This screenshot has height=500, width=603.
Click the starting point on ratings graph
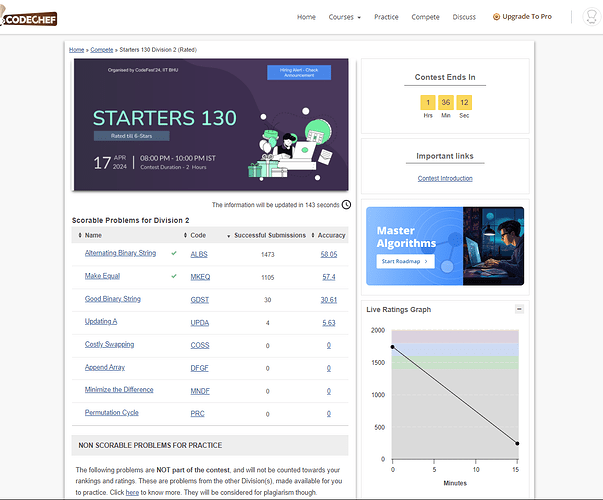coord(392,347)
